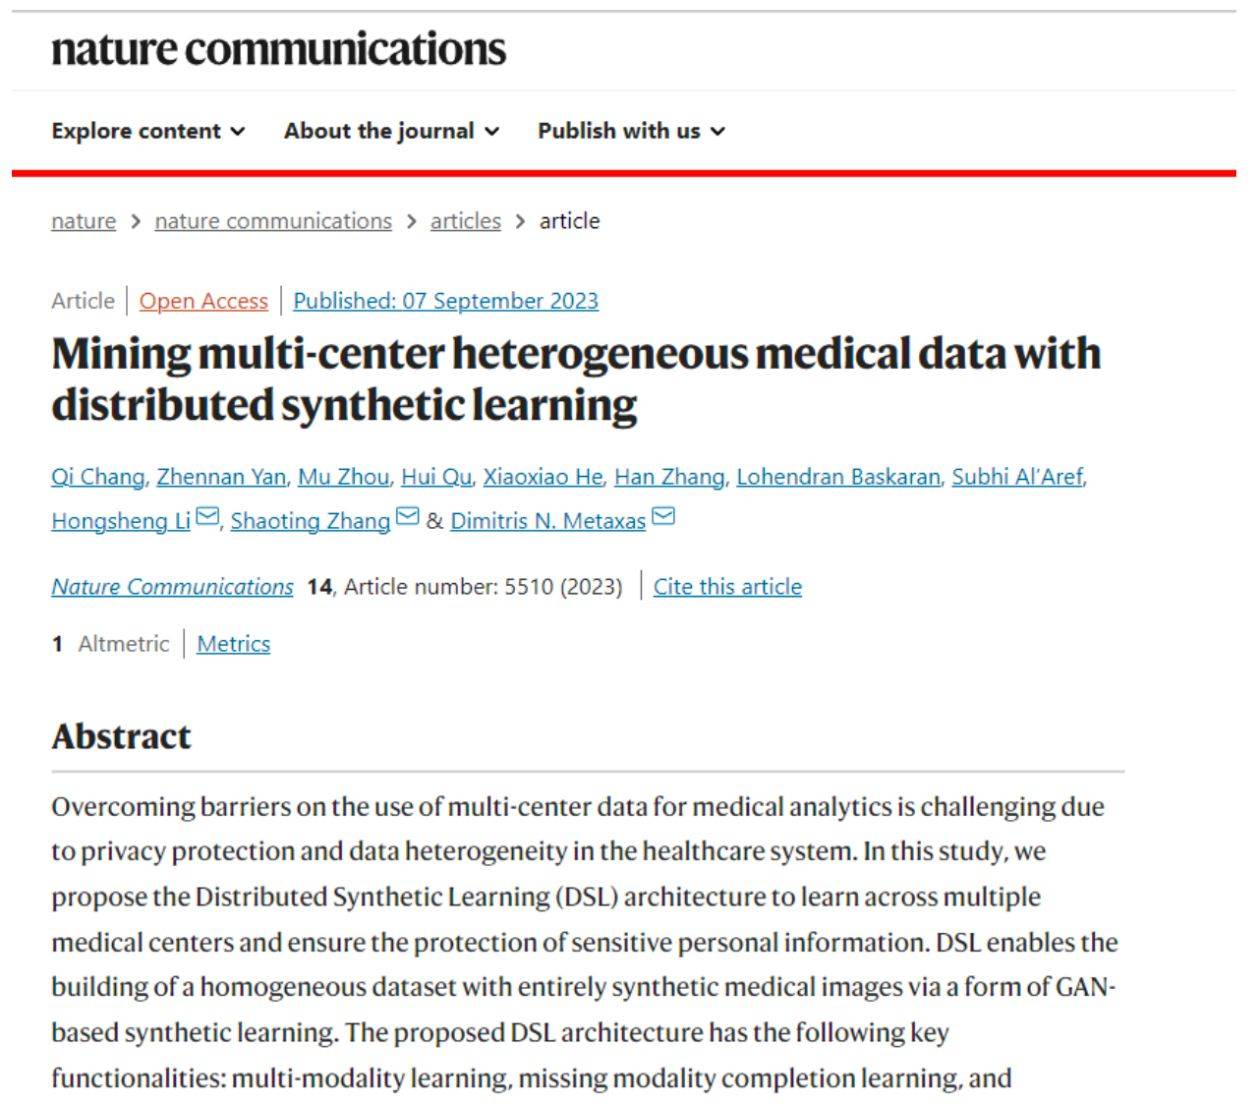Image resolution: width=1260 pixels, height=1105 pixels.
Task: Click the envelope icon beside Dimitris N. Metaxas
Action: (663, 517)
